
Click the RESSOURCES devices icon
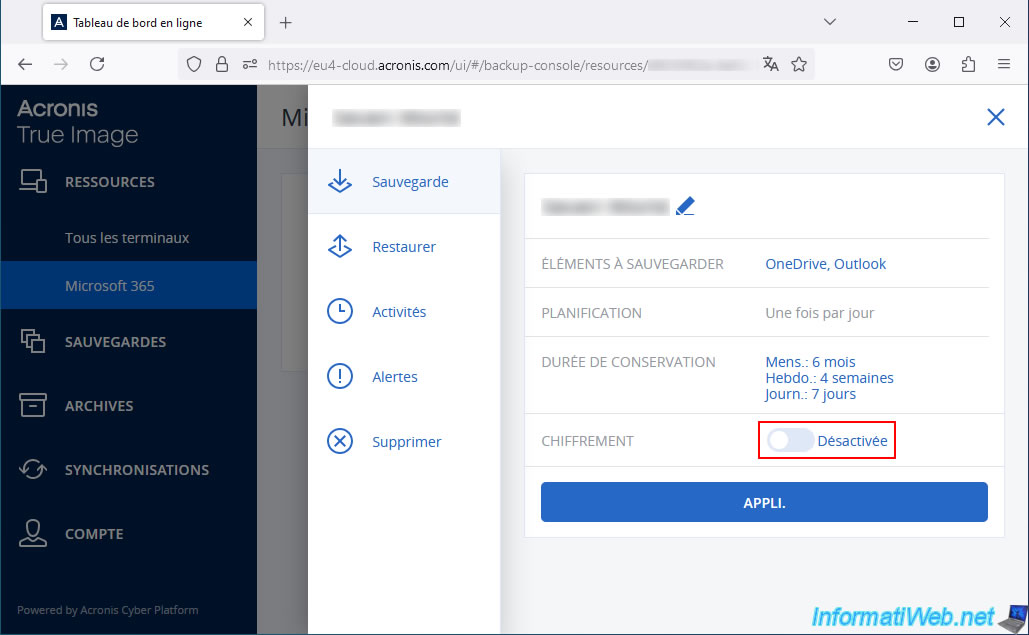(33, 181)
